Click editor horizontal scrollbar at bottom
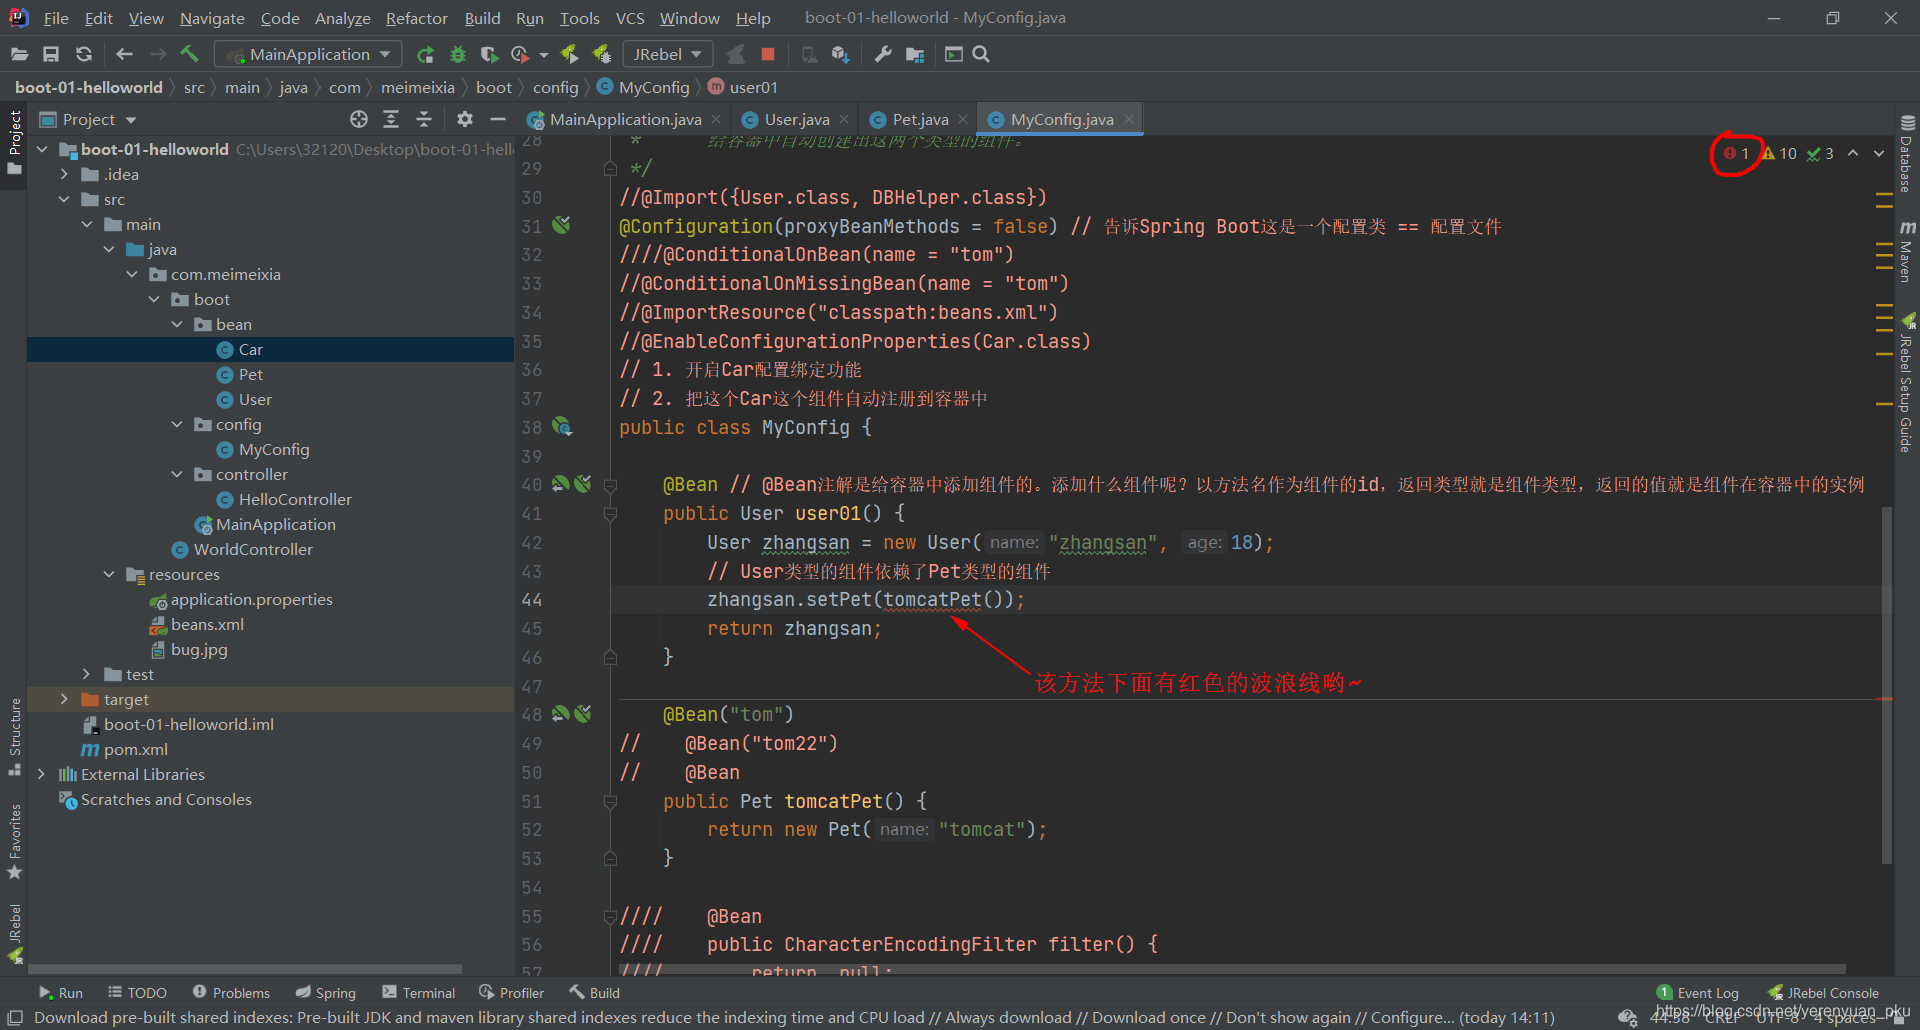 point(1232,970)
